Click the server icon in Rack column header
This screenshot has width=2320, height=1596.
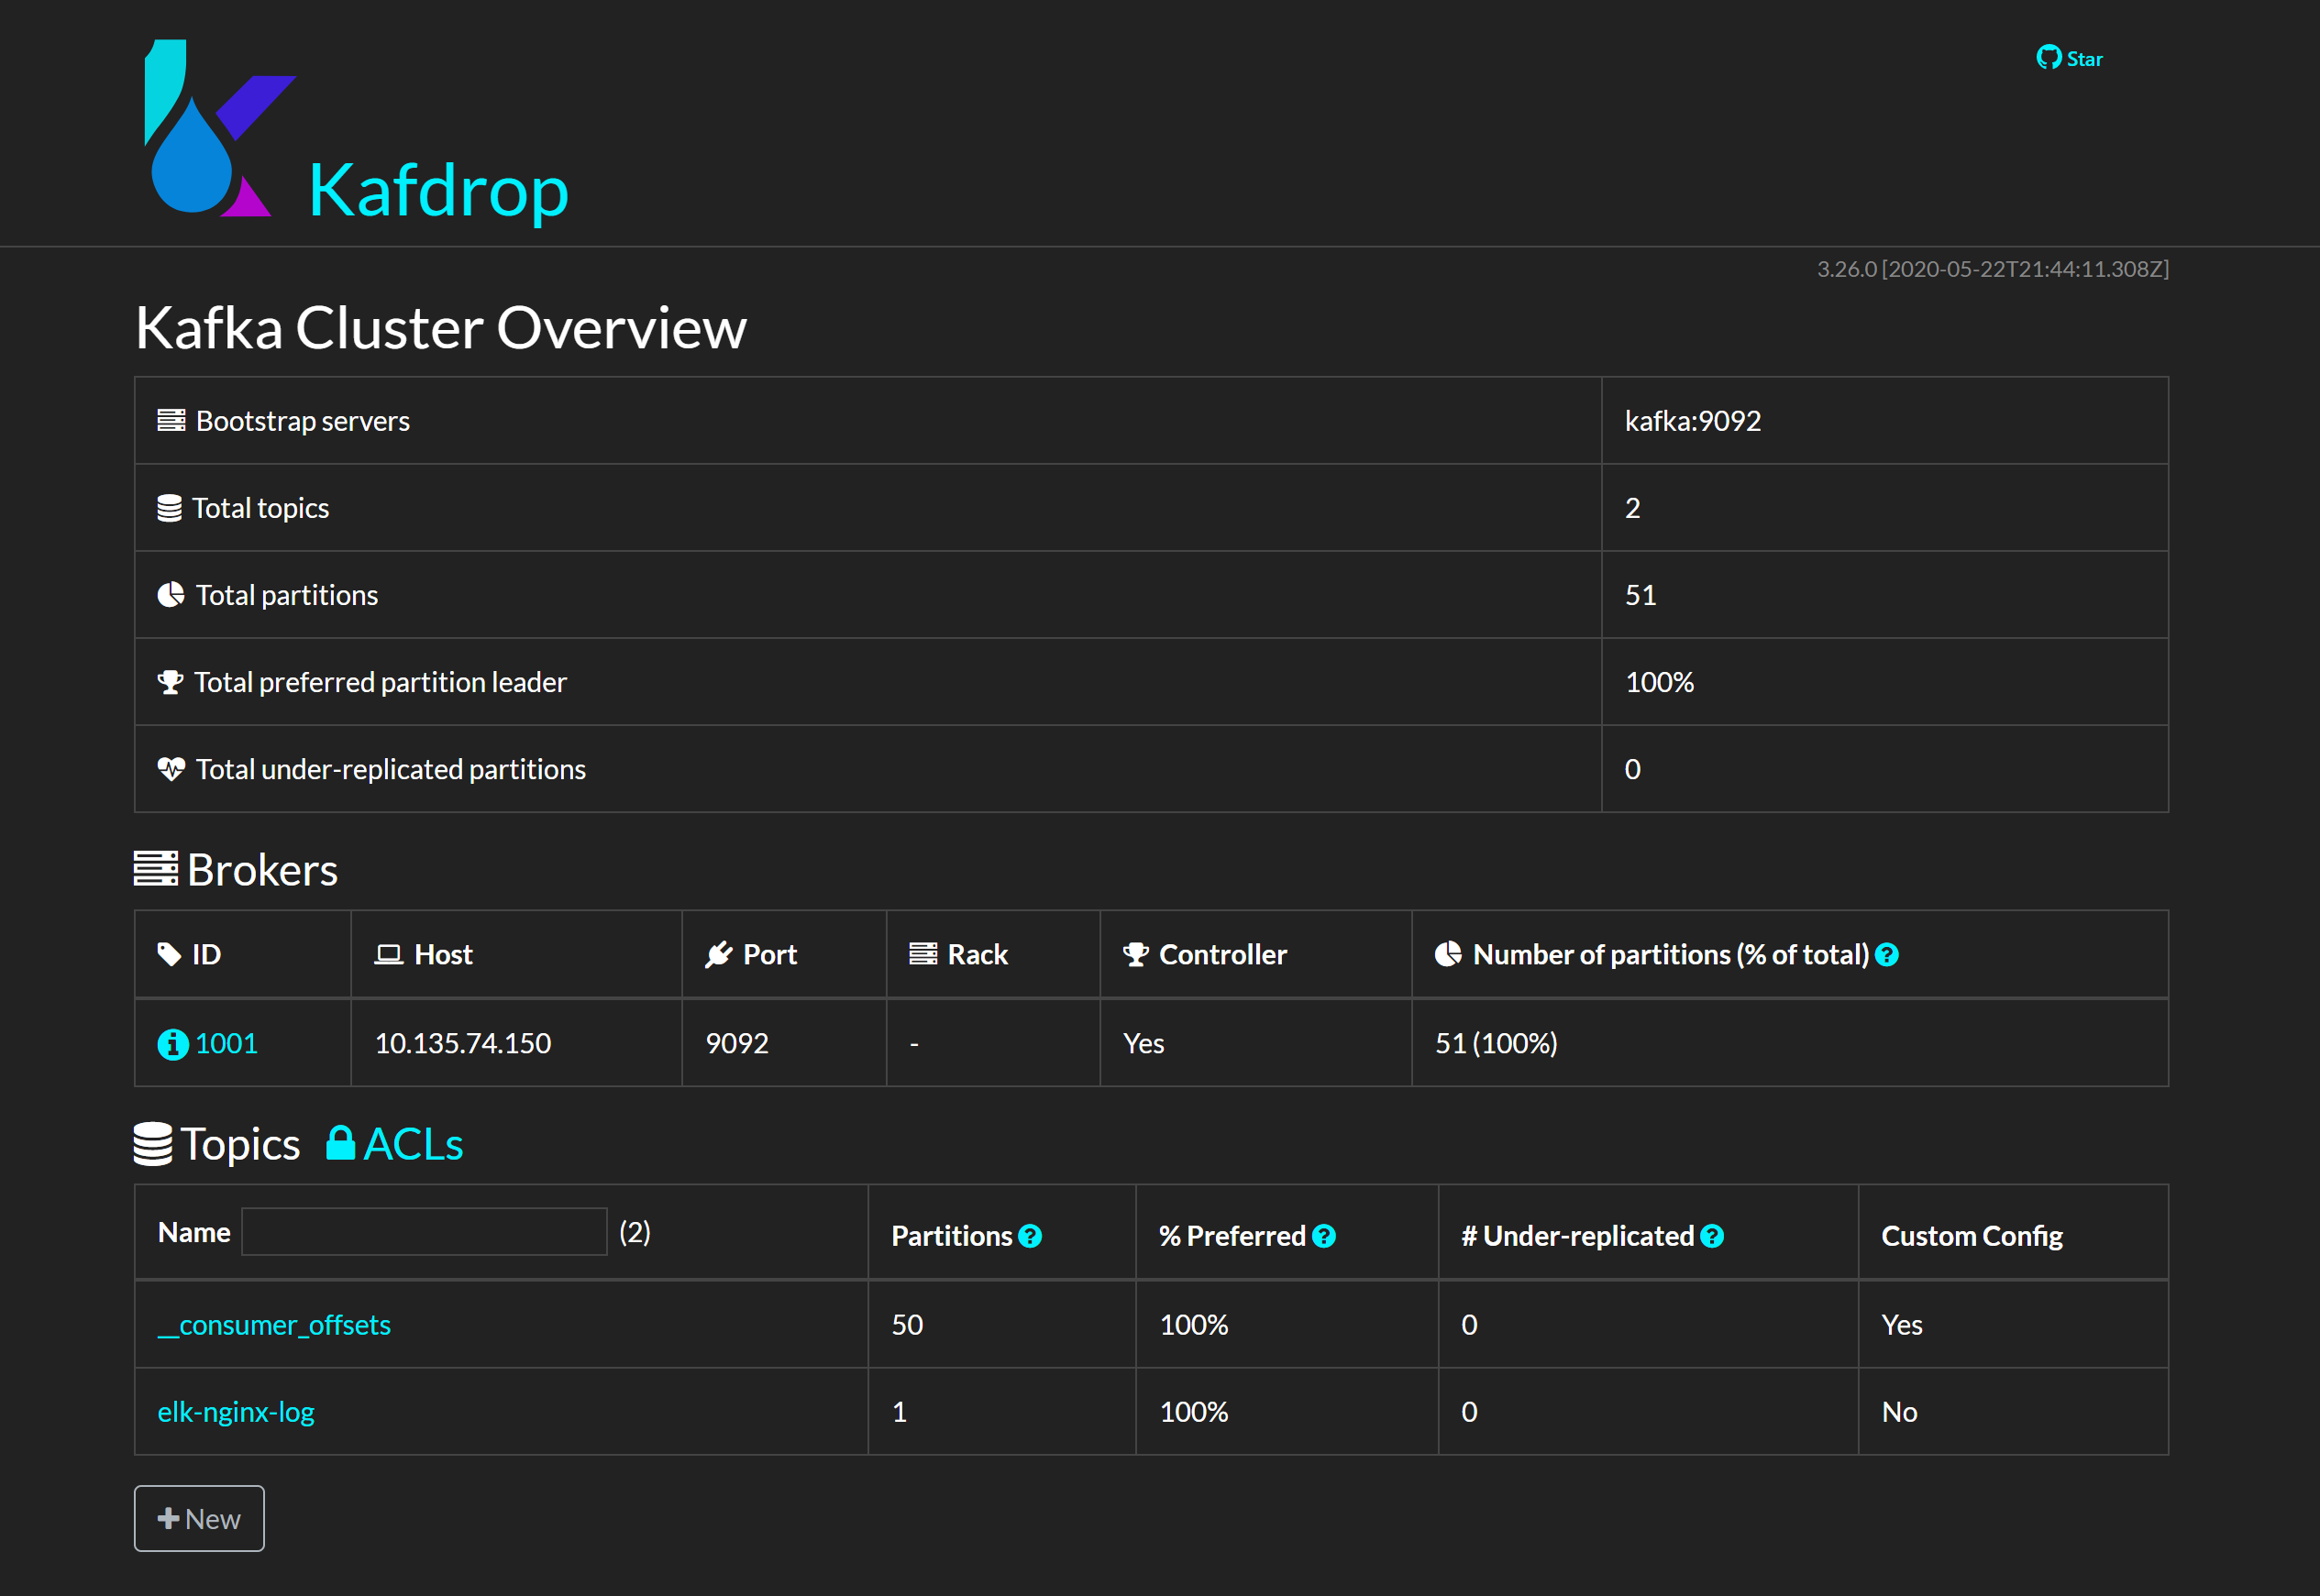point(923,954)
